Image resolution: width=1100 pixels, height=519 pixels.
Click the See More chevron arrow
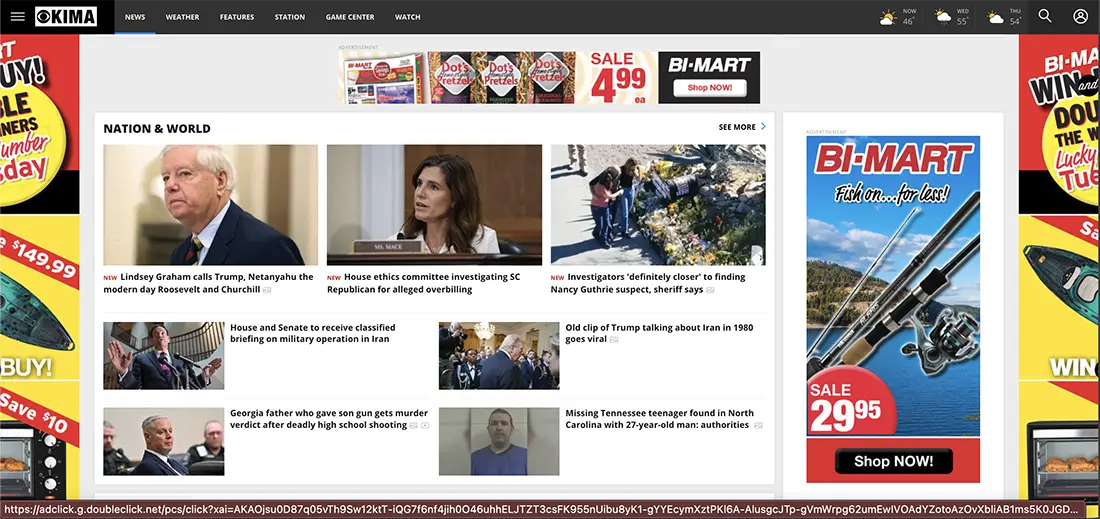tap(763, 127)
